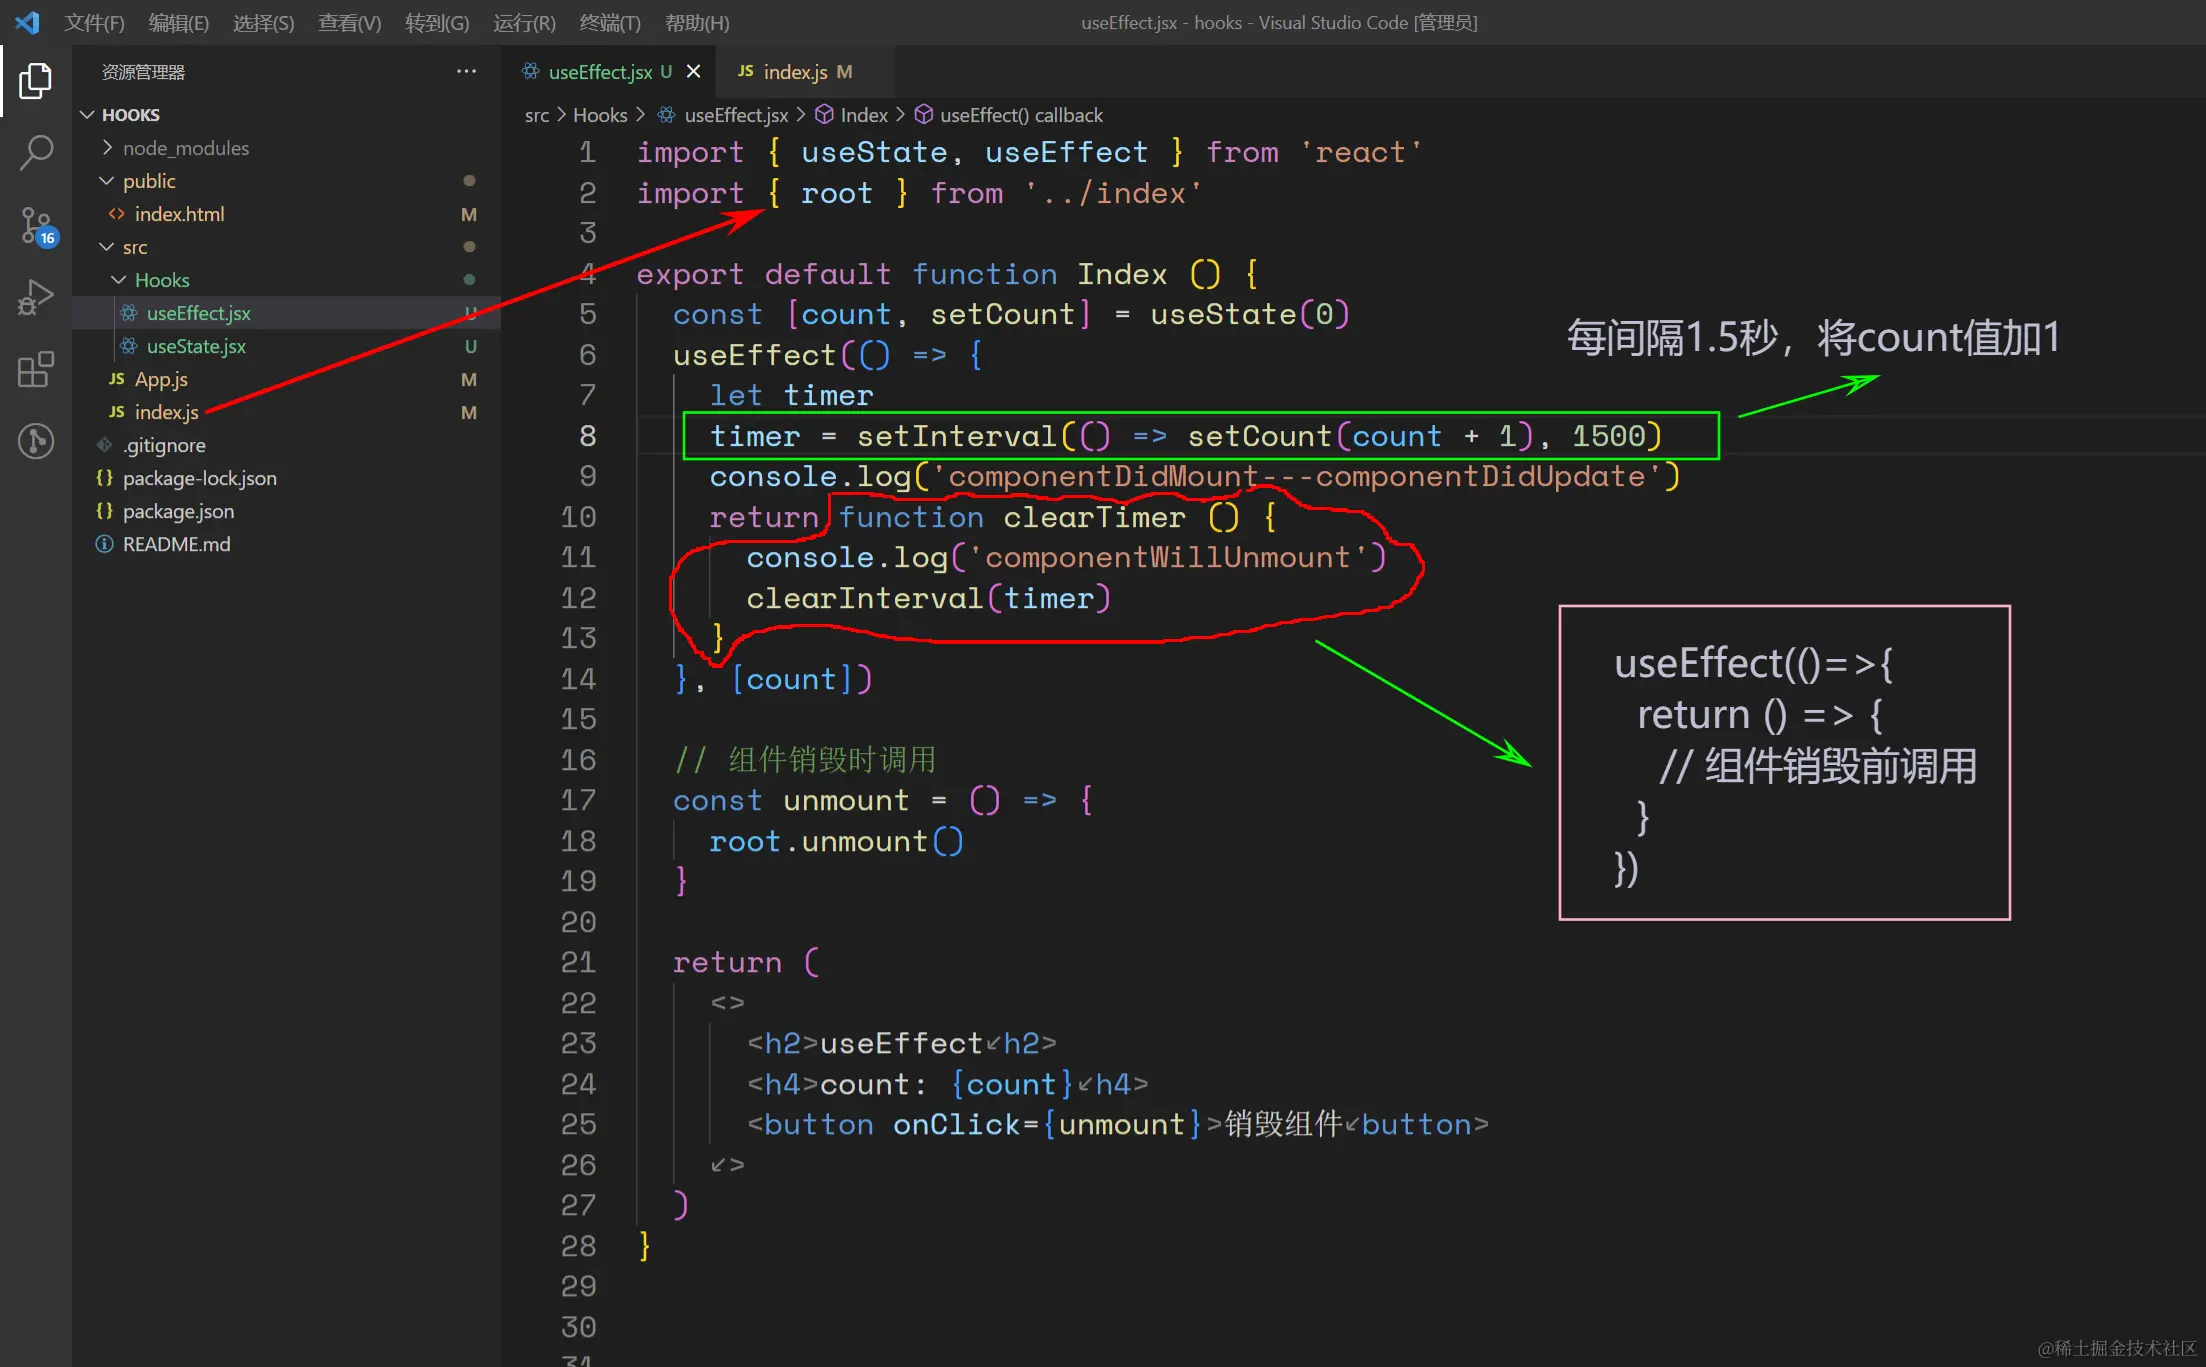The image size is (2206, 1367).
Task: Open Source Control with 16 changes
Action: [x=37, y=226]
